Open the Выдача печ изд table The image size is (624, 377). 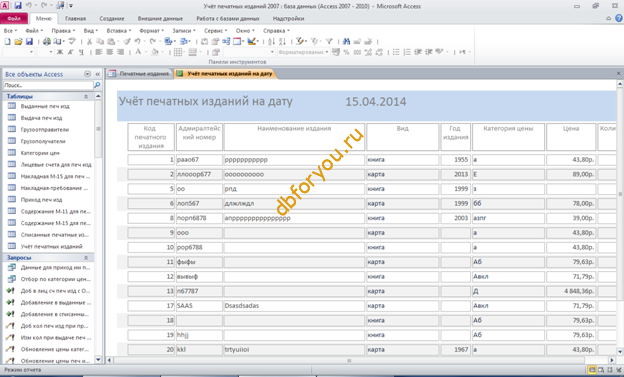pyautogui.click(x=41, y=118)
